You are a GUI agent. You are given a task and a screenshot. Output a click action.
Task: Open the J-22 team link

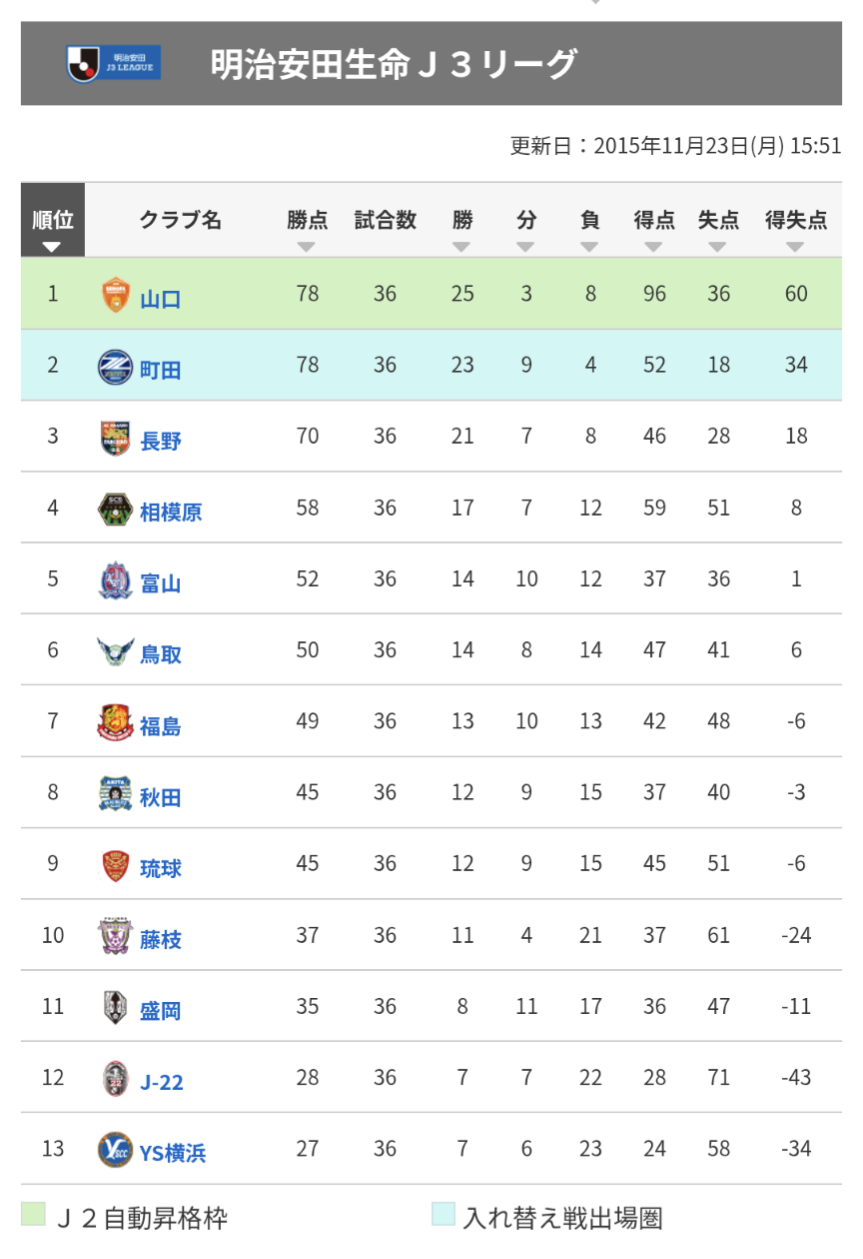(x=161, y=1081)
